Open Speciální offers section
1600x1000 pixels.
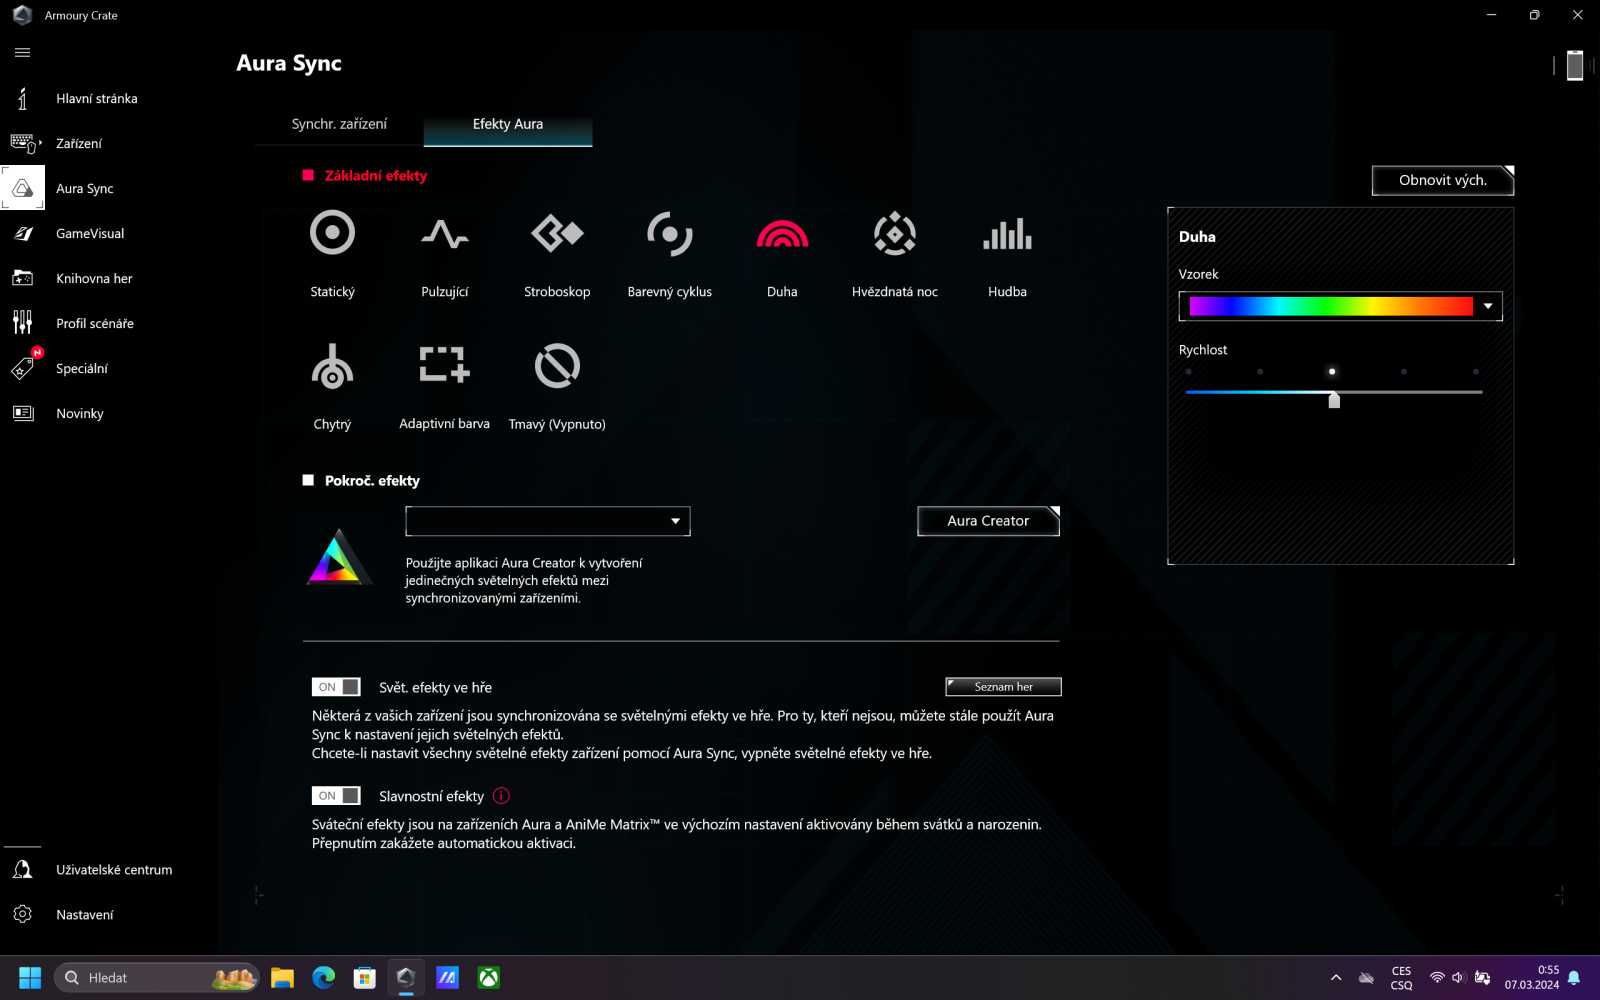pos(82,368)
